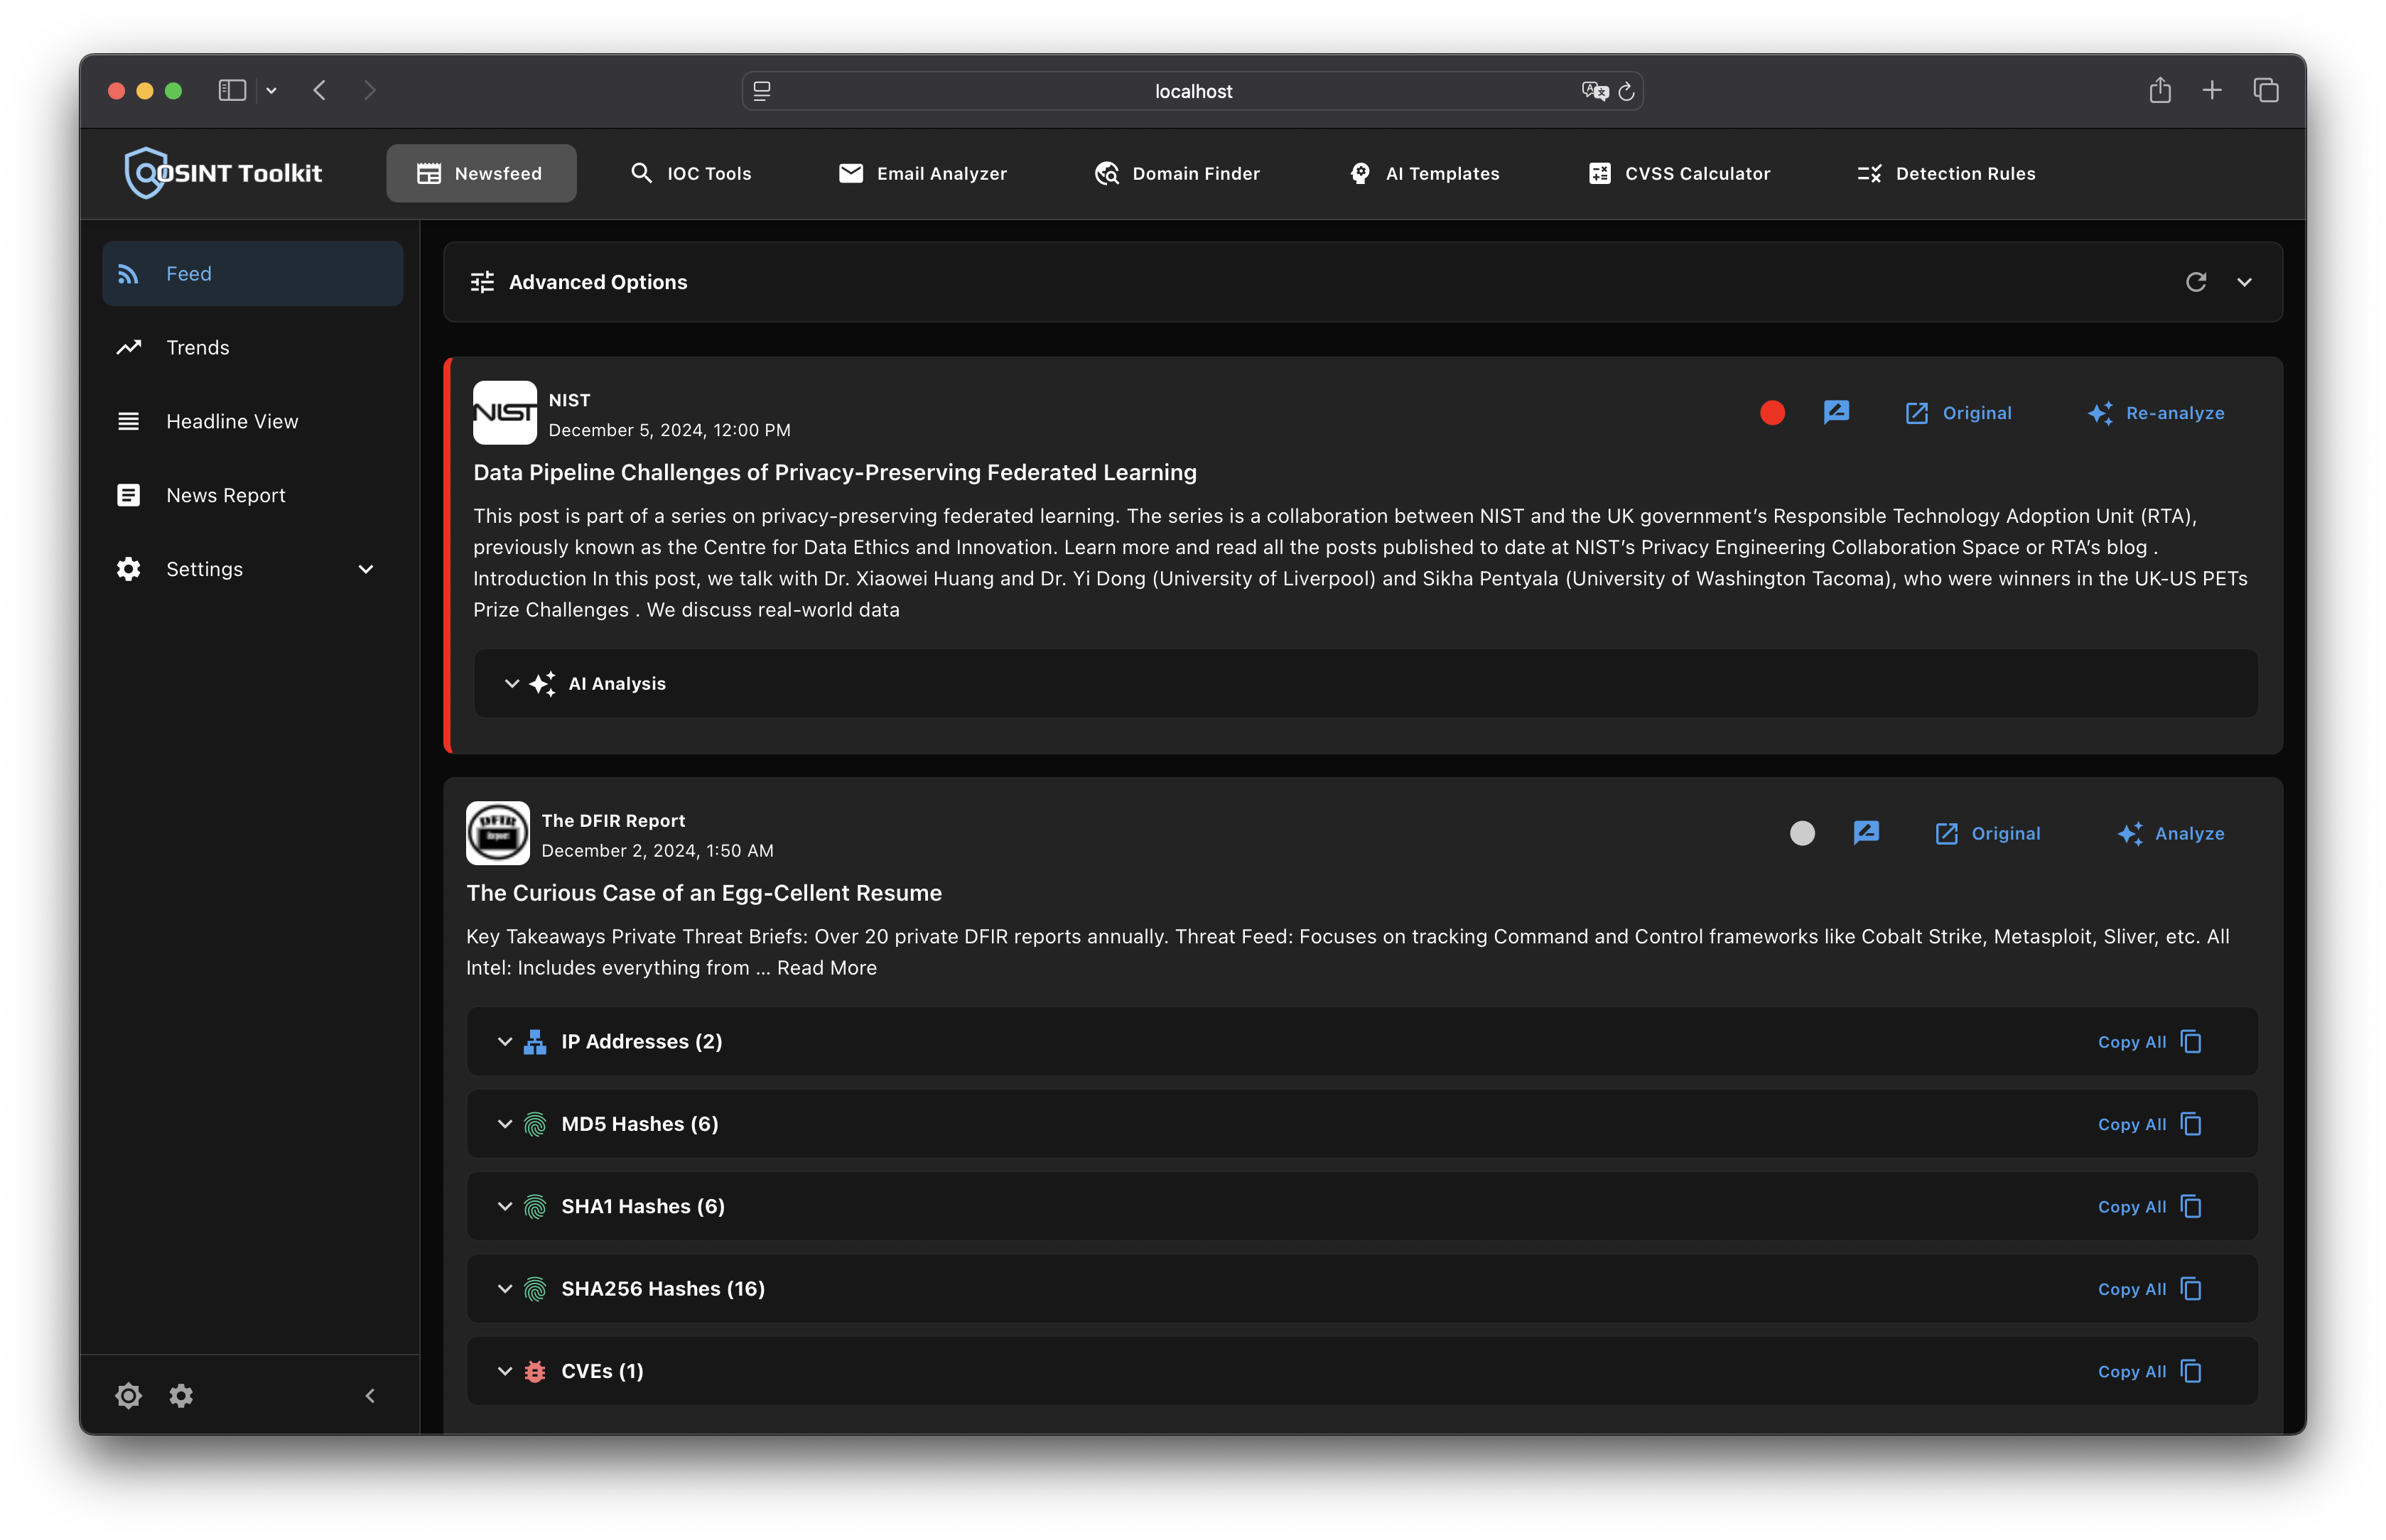This screenshot has width=2386, height=1540.
Task: Toggle the theme using the brightness icon
Action: coord(128,1396)
